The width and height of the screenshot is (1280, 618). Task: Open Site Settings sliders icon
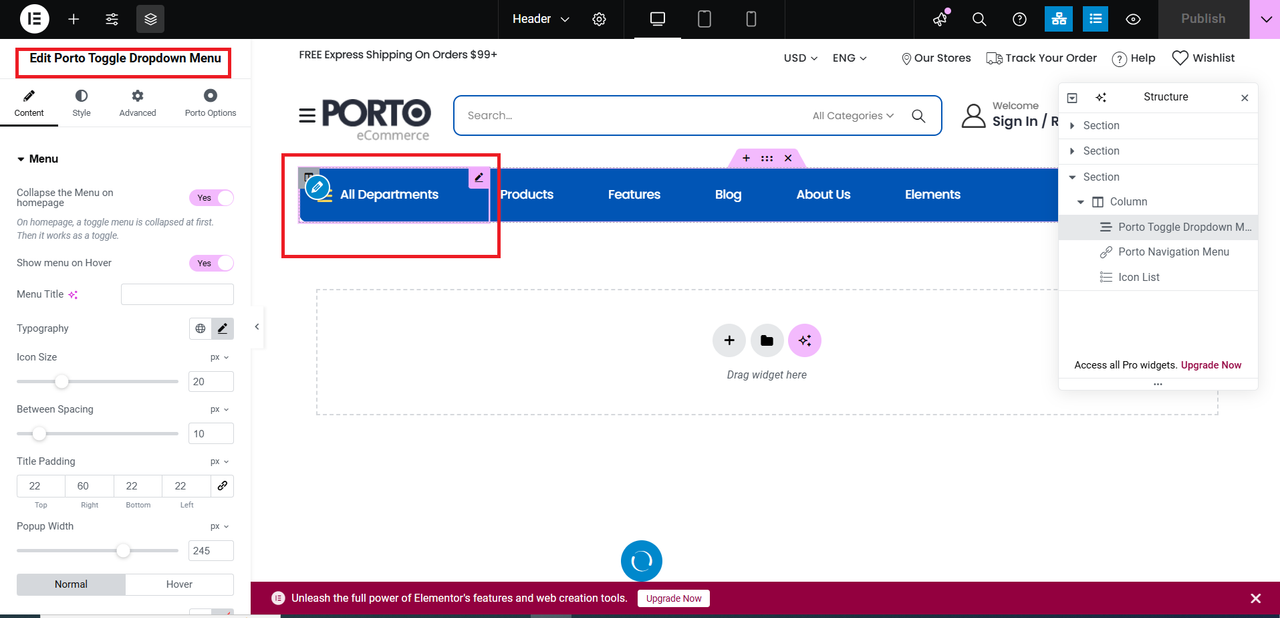[112, 19]
